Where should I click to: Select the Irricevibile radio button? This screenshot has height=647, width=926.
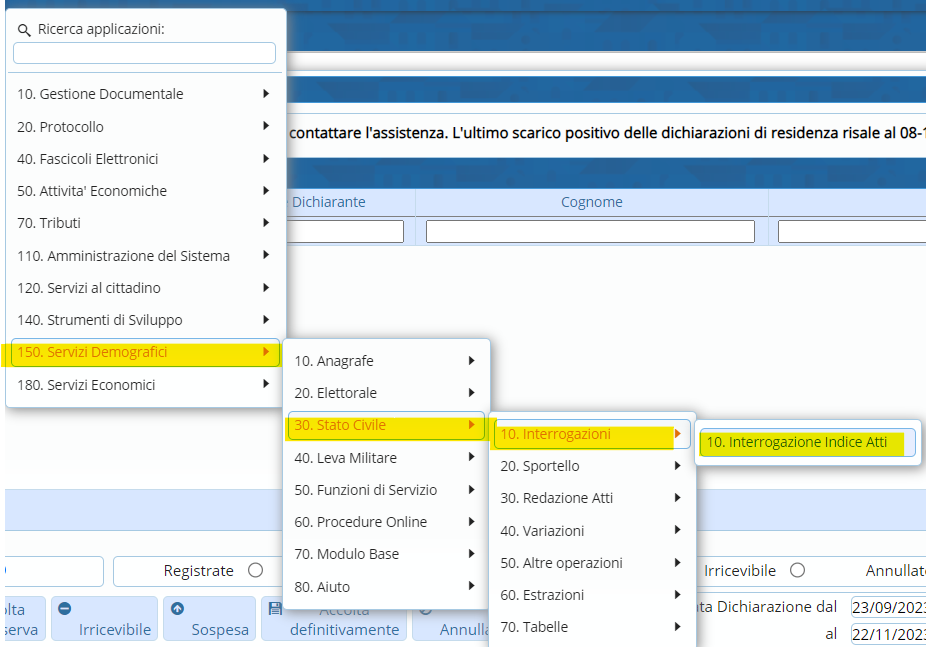[x=797, y=570]
